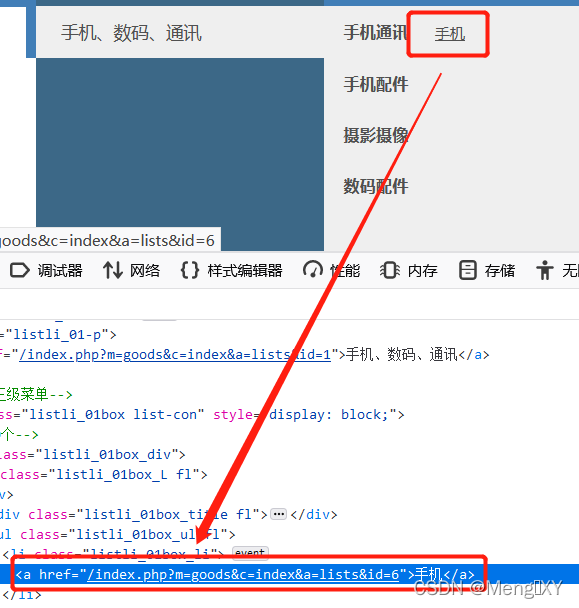Click the 手机 category link in menu
The width and height of the screenshot is (579, 608).
pos(449,34)
